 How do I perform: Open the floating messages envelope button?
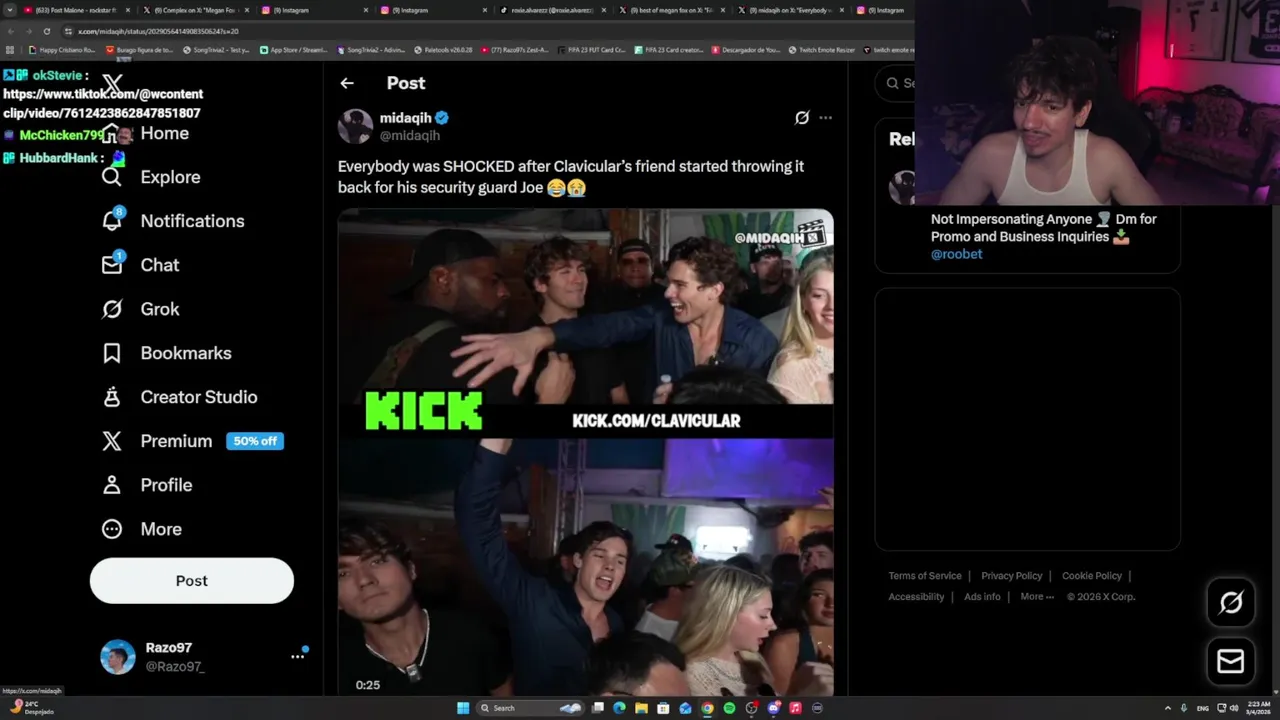(x=1231, y=661)
